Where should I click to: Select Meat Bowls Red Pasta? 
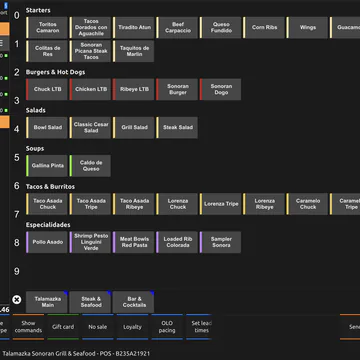[134, 242]
